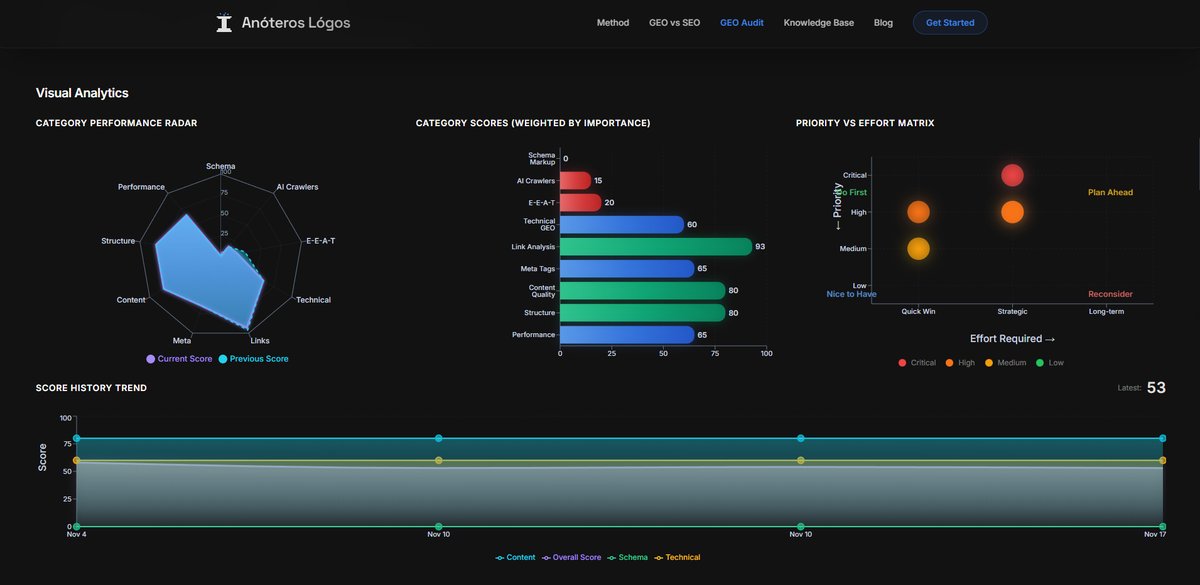The width and height of the screenshot is (1200, 585).
Task: Click the Performance radar axis label
Action: (141, 187)
